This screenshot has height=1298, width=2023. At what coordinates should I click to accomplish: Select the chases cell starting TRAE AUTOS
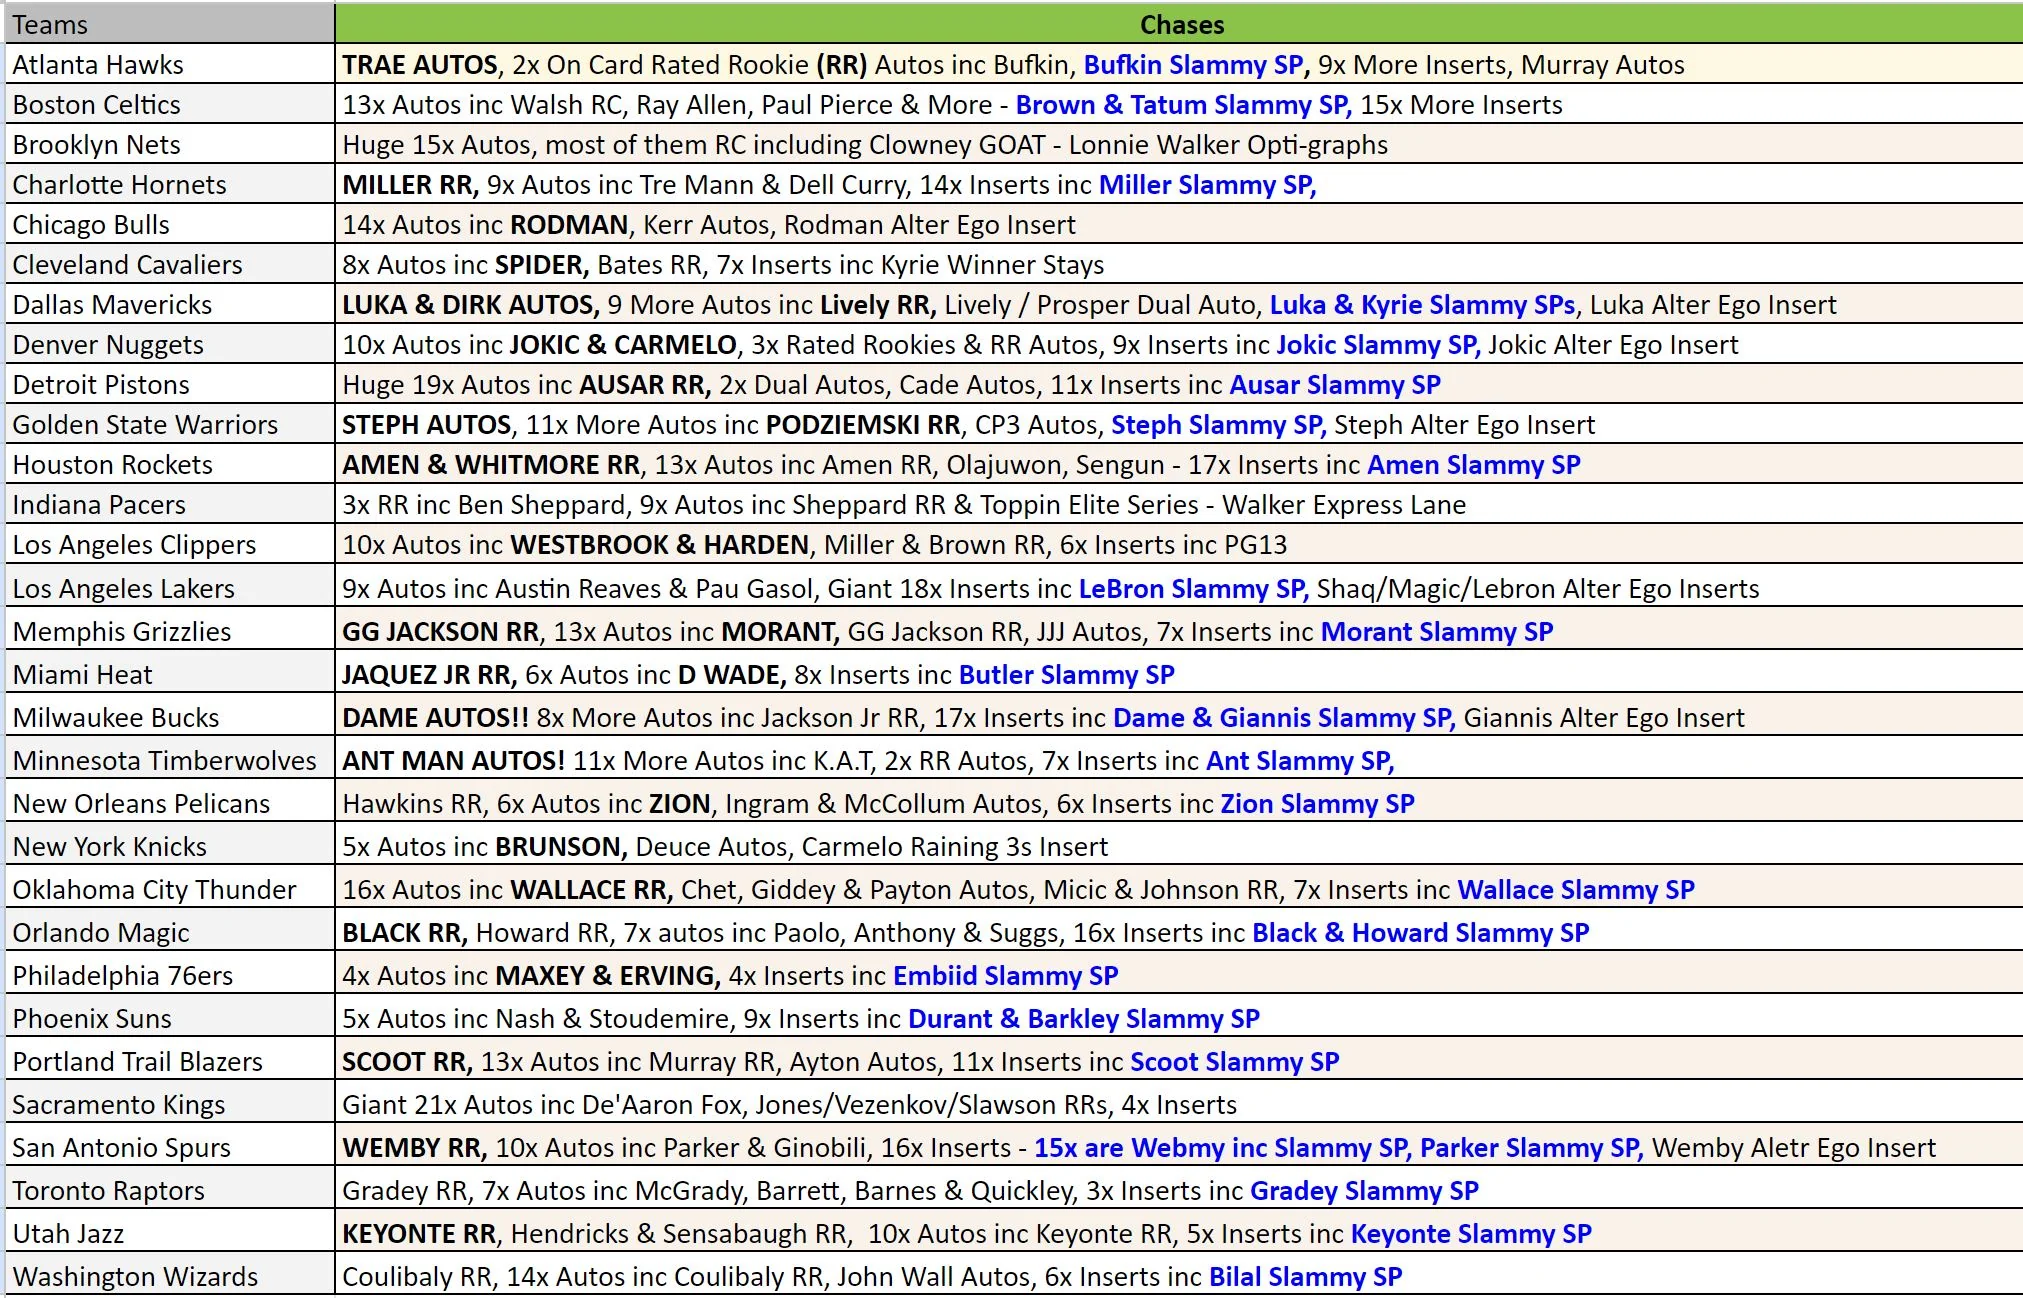coord(1179,64)
